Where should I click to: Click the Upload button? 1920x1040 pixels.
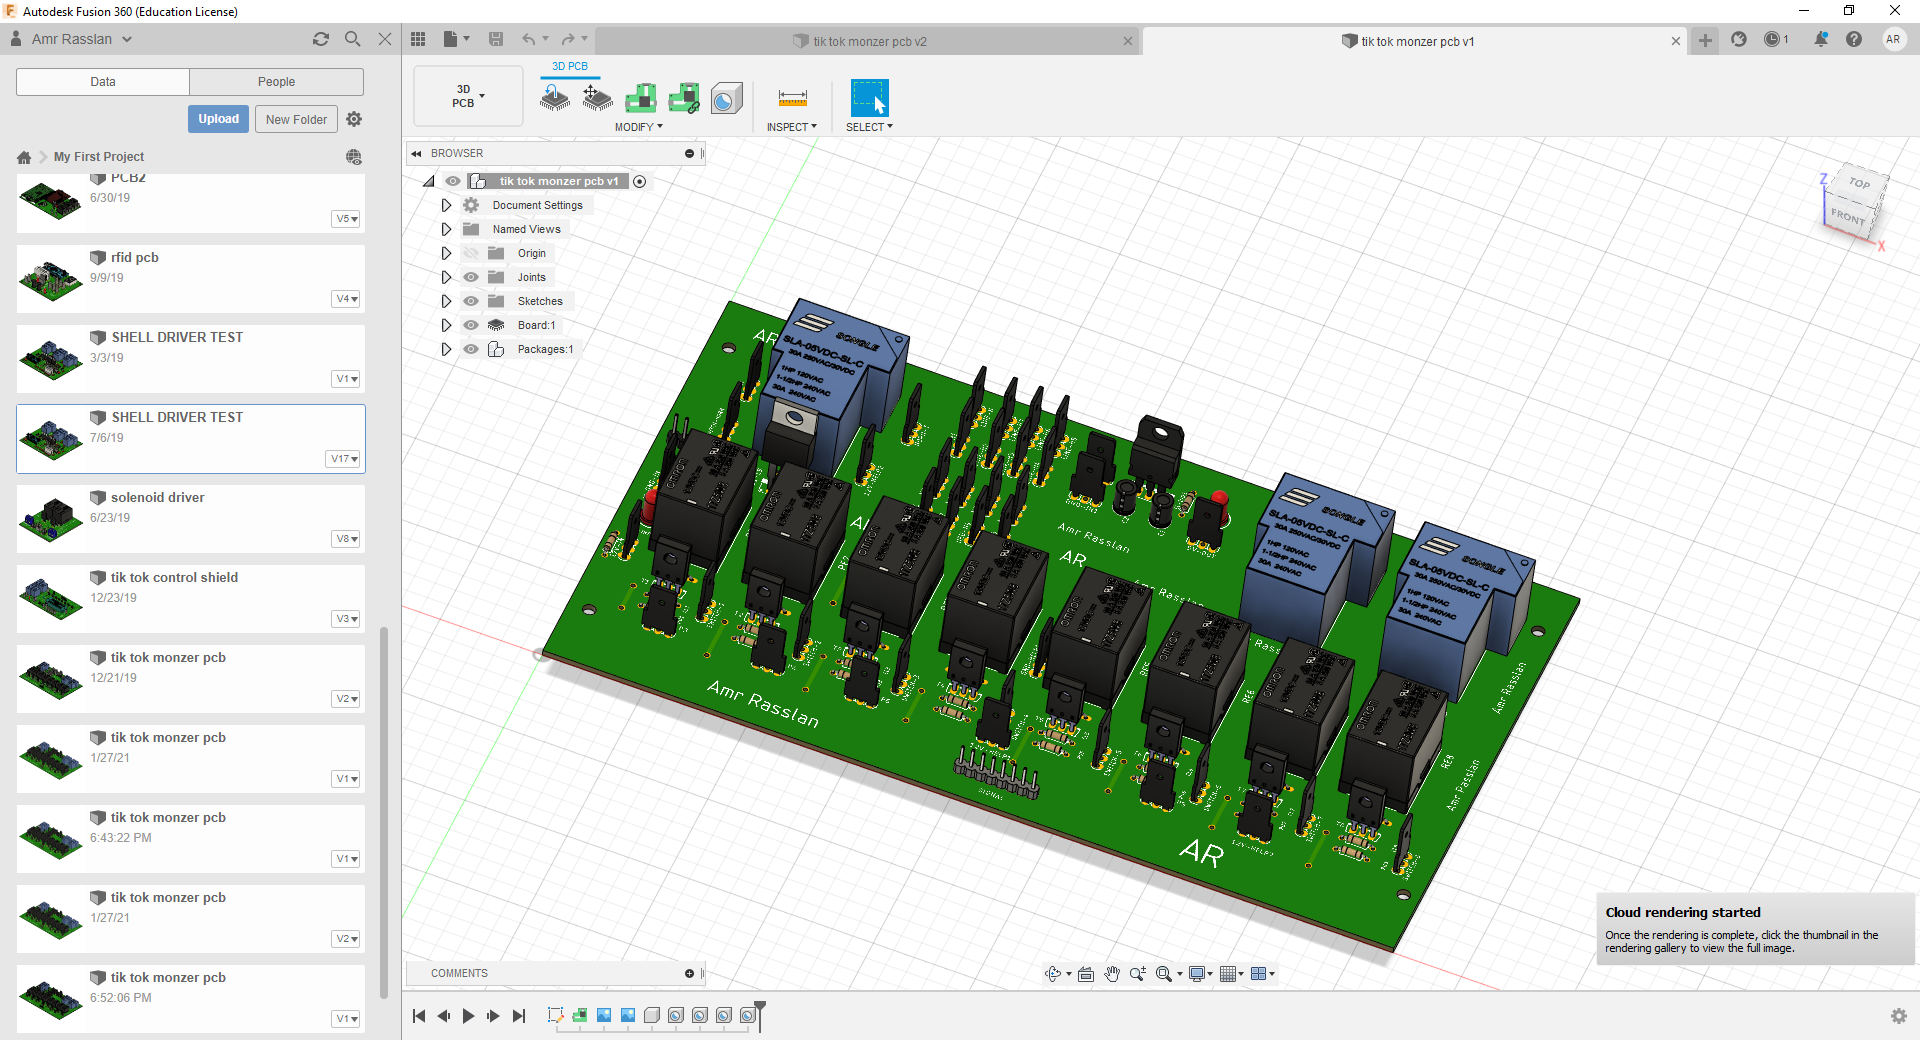pyautogui.click(x=218, y=119)
